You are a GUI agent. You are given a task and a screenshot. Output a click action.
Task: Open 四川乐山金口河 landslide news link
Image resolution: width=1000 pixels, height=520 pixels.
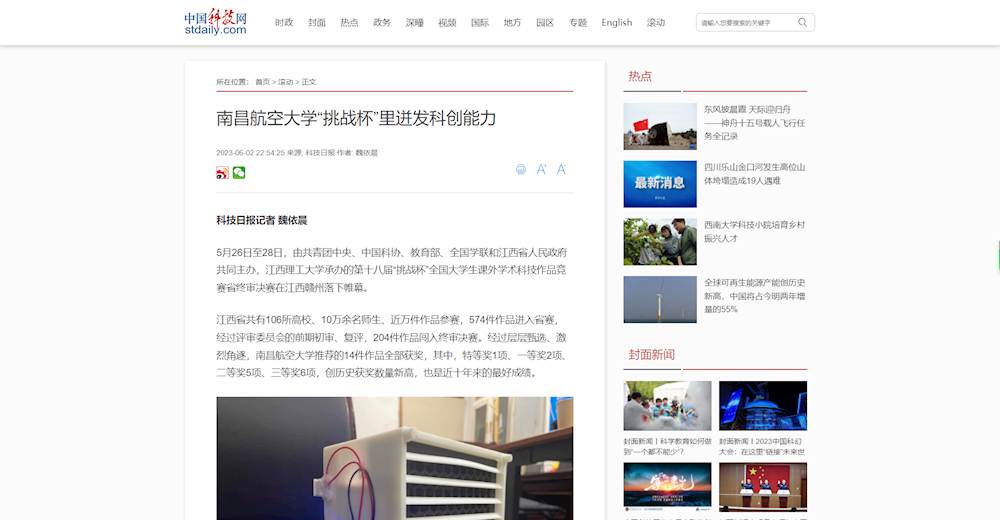pyautogui.click(x=753, y=174)
